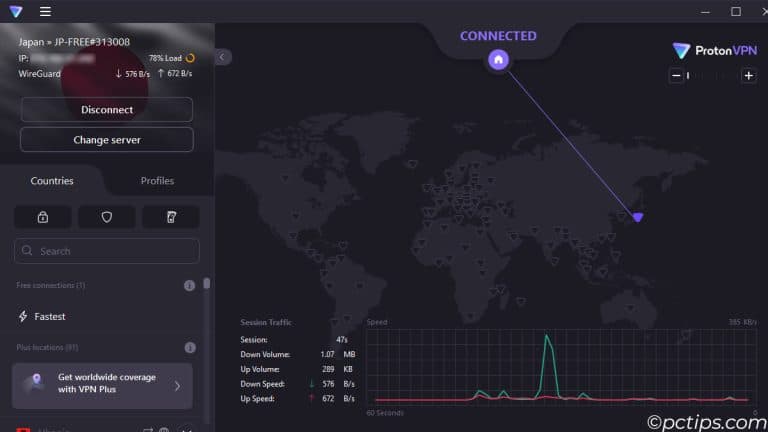768x432 pixels.
Task: Collapse the sidebar with arrow button
Action: [222, 57]
